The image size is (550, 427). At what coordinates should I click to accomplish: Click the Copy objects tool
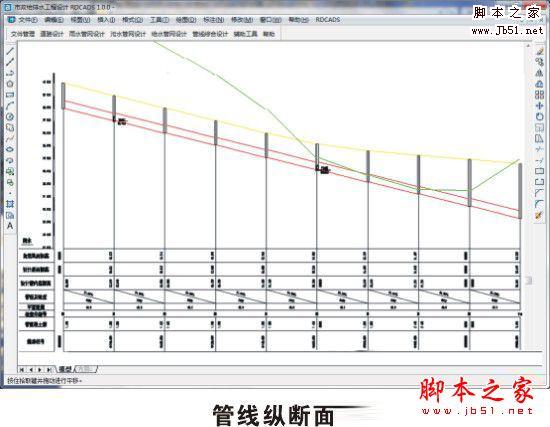539,62
